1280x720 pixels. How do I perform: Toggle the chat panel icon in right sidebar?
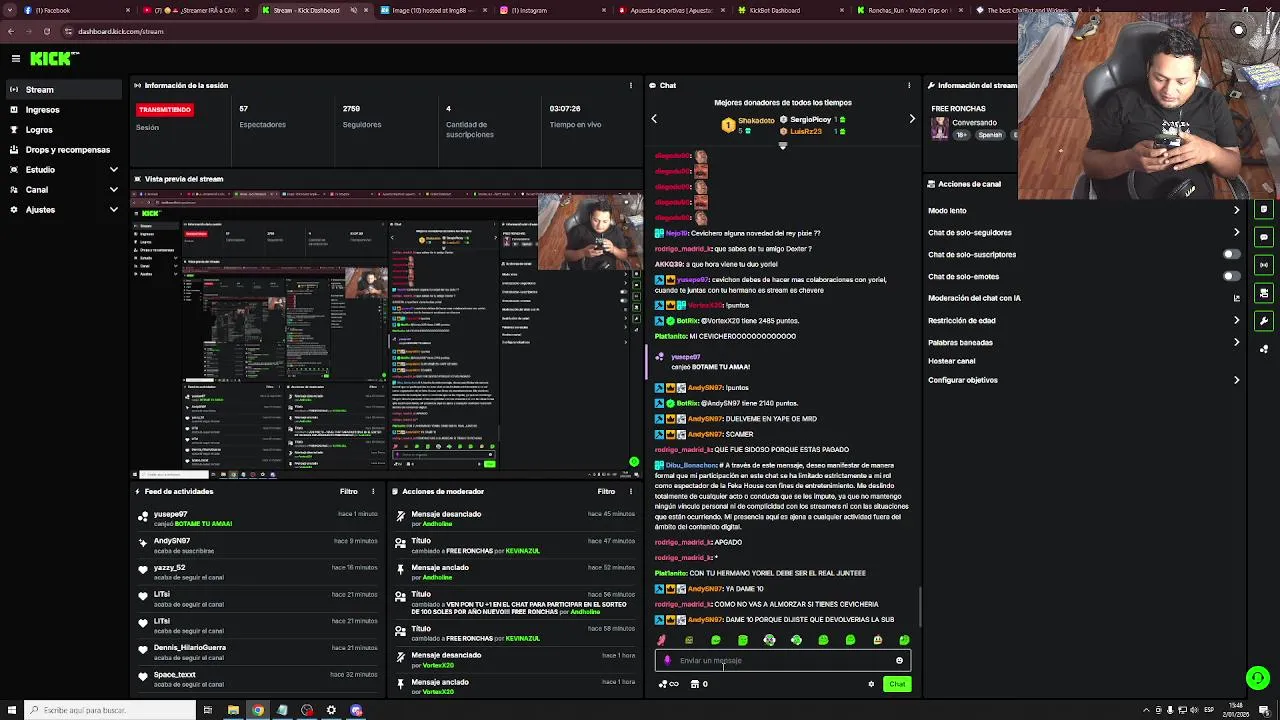click(1264, 237)
